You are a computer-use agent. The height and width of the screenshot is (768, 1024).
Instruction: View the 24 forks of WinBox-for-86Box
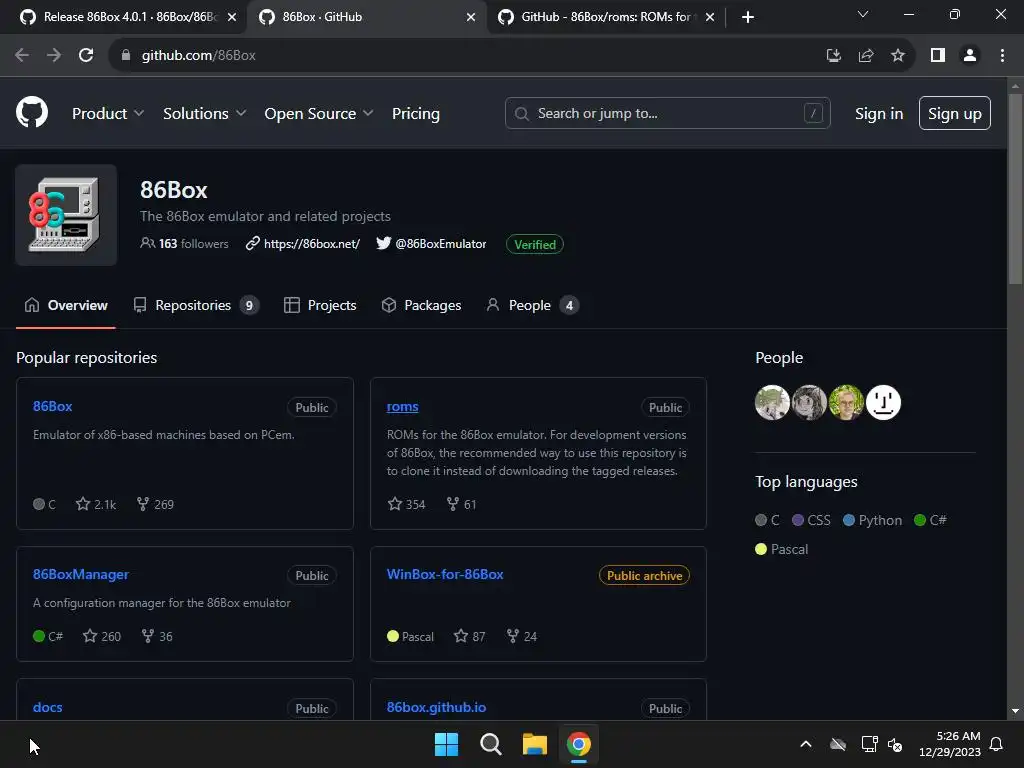522,636
